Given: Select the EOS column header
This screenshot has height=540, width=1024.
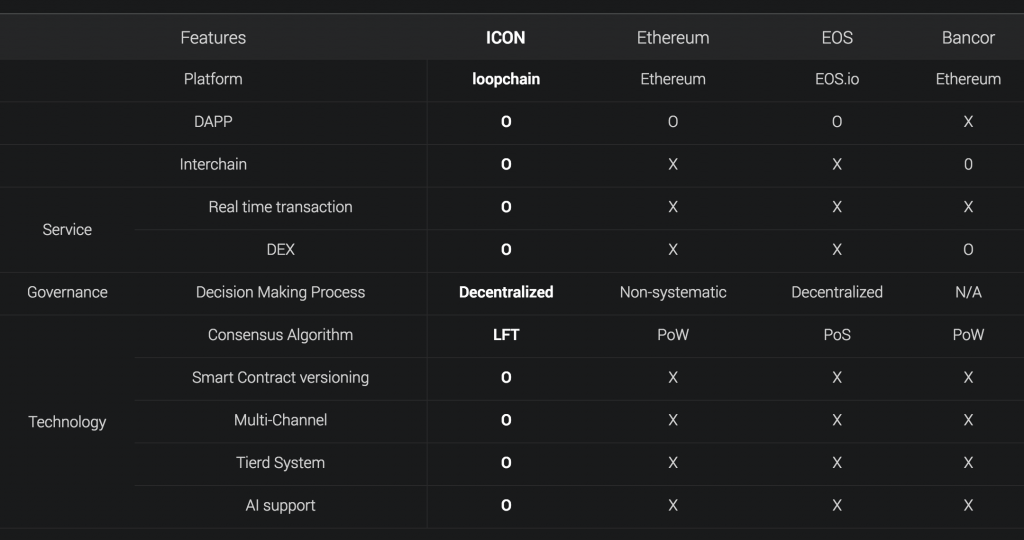Looking at the screenshot, I should pyautogui.click(x=836, y=38).
